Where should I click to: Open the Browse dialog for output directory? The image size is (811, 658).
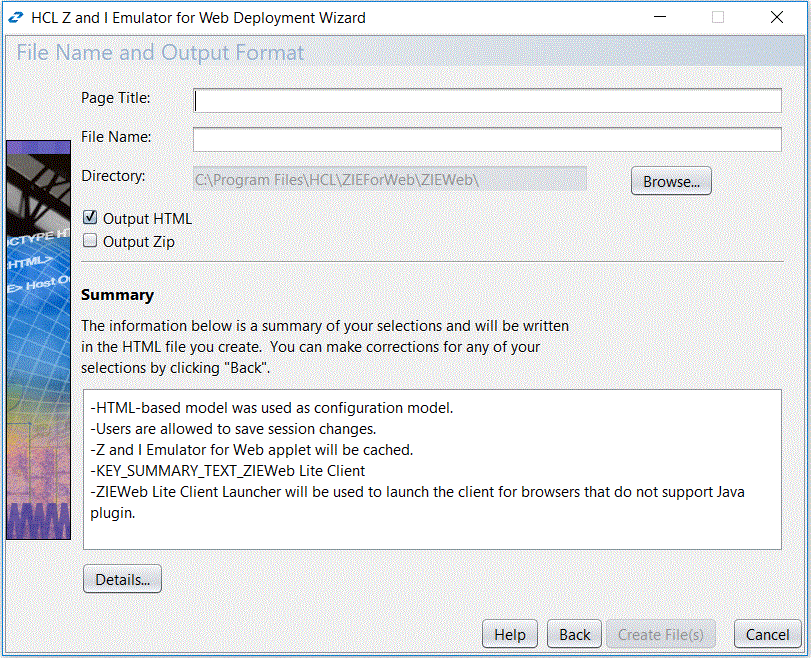point(670,180)
